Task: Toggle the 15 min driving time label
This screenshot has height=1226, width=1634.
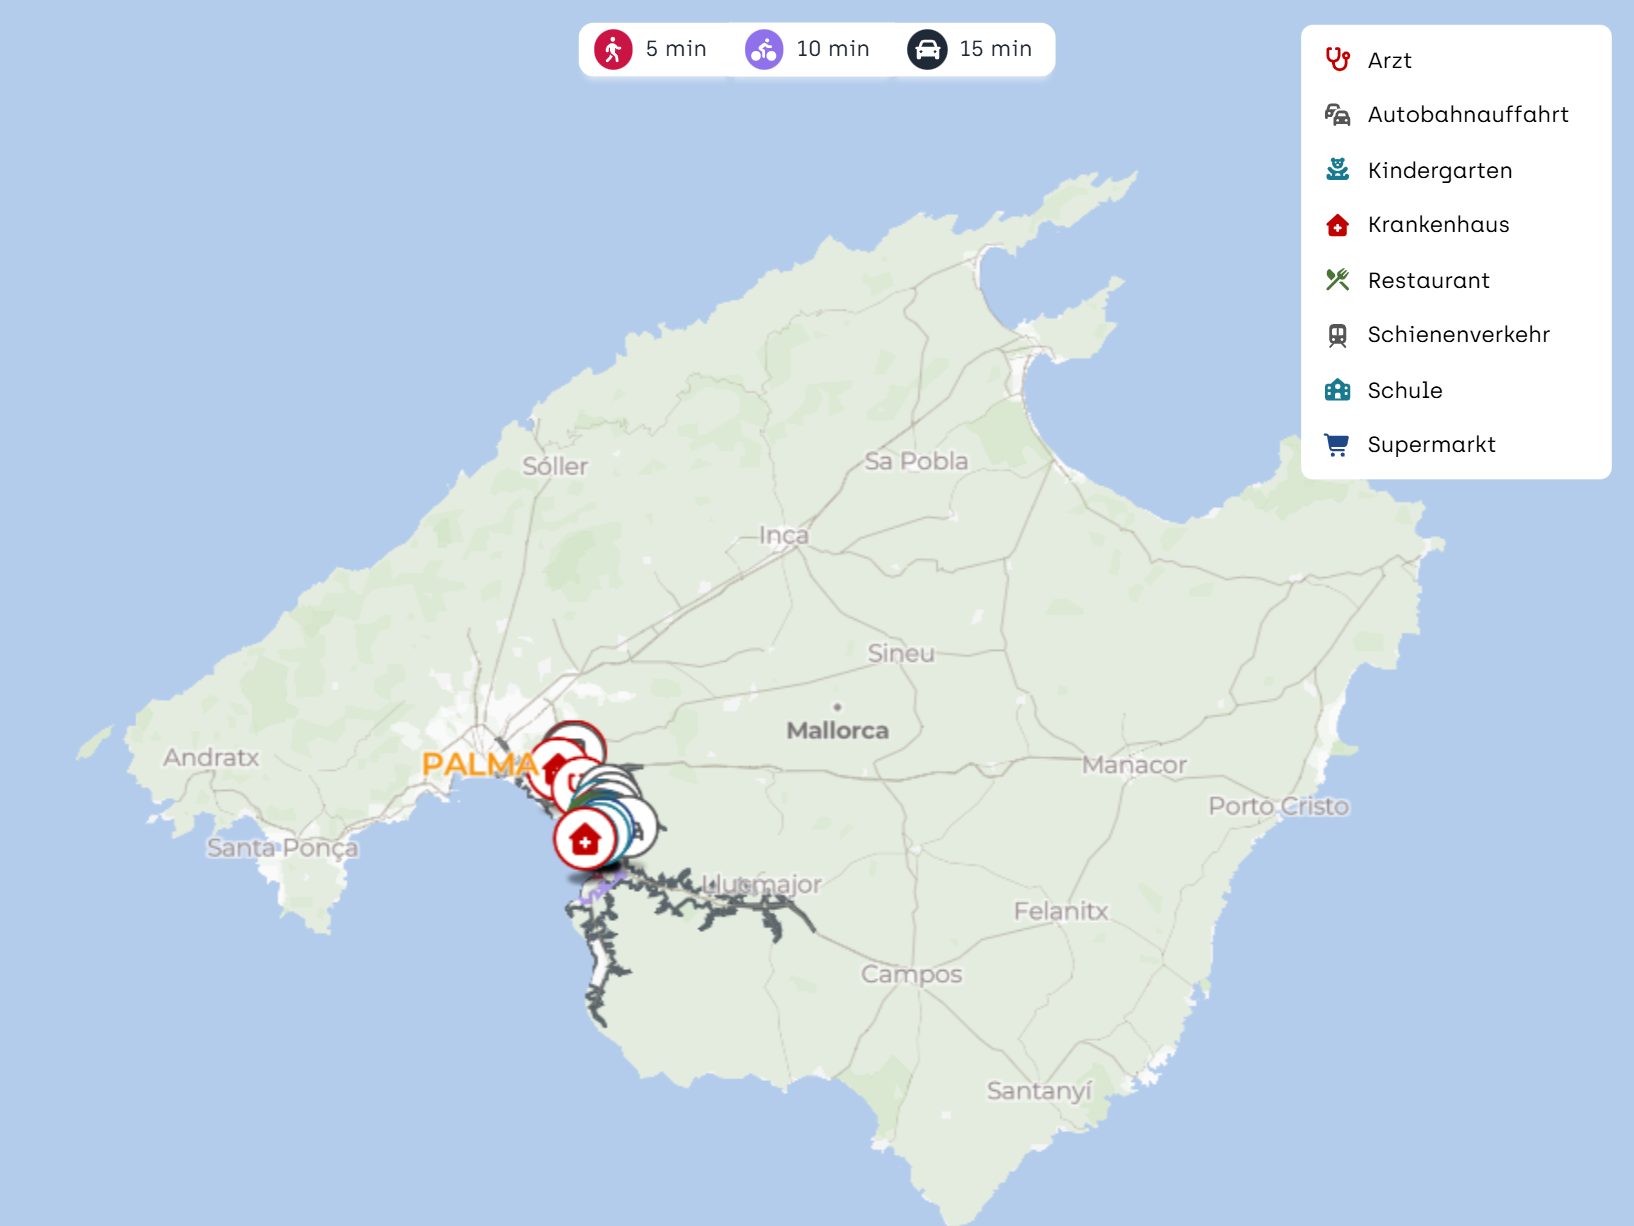Action: (x=995, y=49)
